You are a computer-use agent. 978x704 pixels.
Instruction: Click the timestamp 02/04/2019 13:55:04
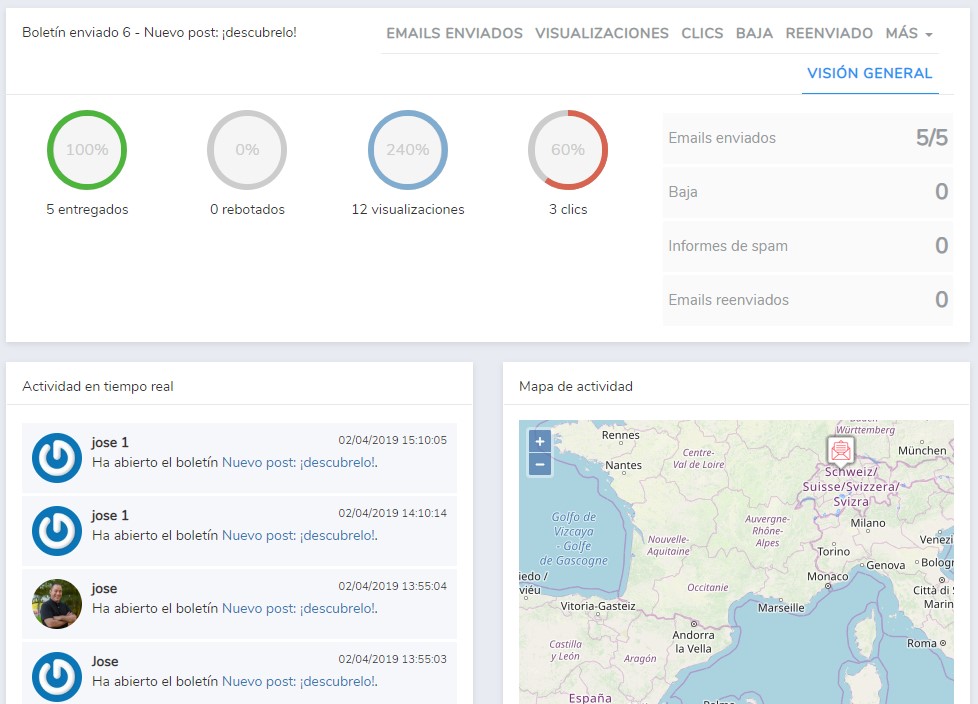point(392,586)
